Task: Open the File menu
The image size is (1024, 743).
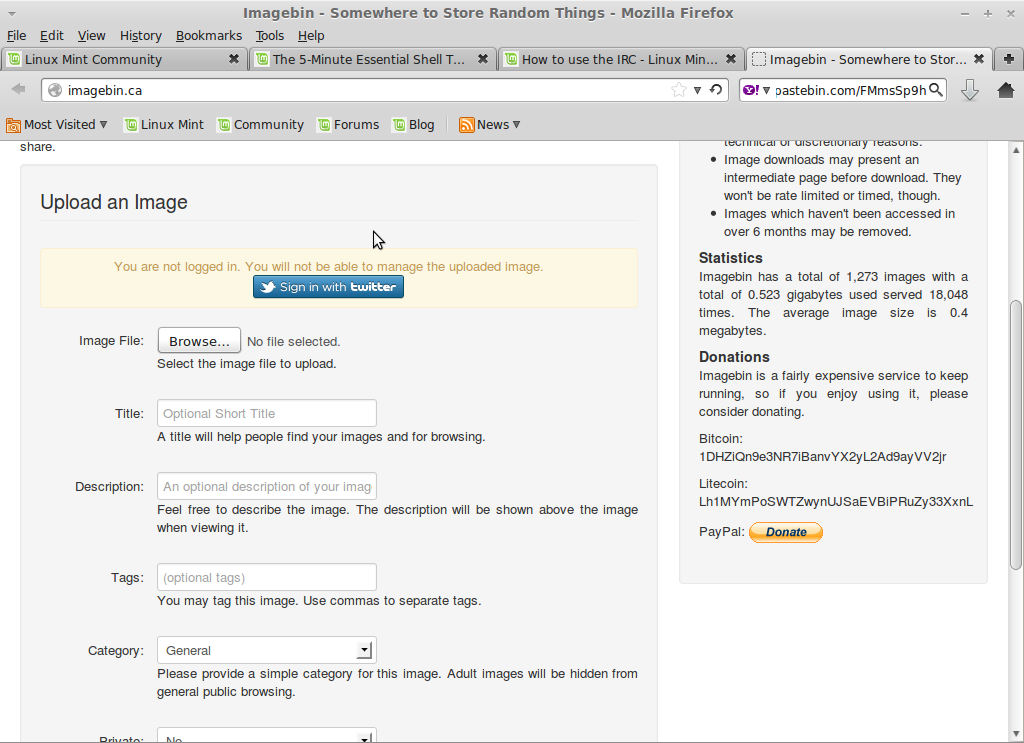Action: click(x=16, y=36)
